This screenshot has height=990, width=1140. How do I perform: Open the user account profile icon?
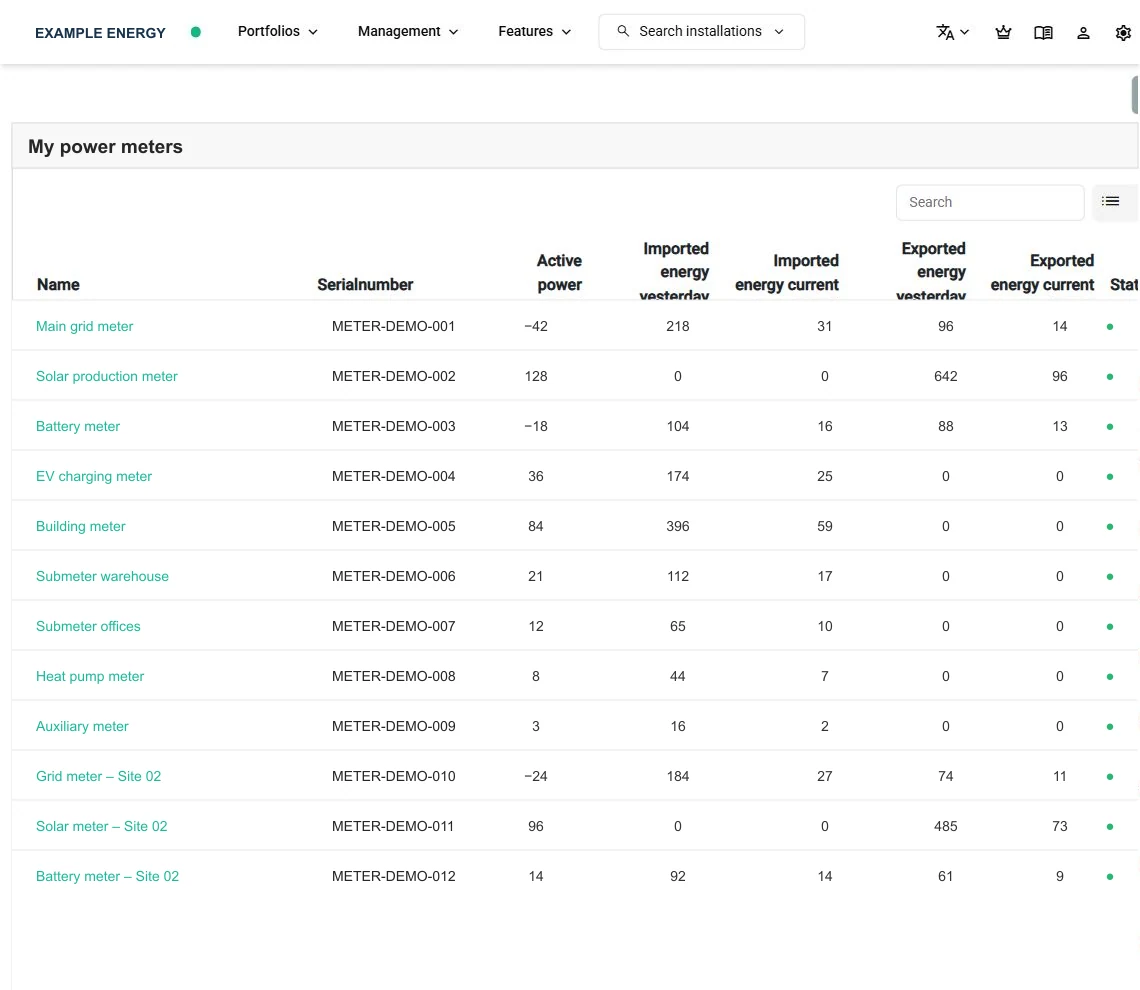coord(1083,33)
